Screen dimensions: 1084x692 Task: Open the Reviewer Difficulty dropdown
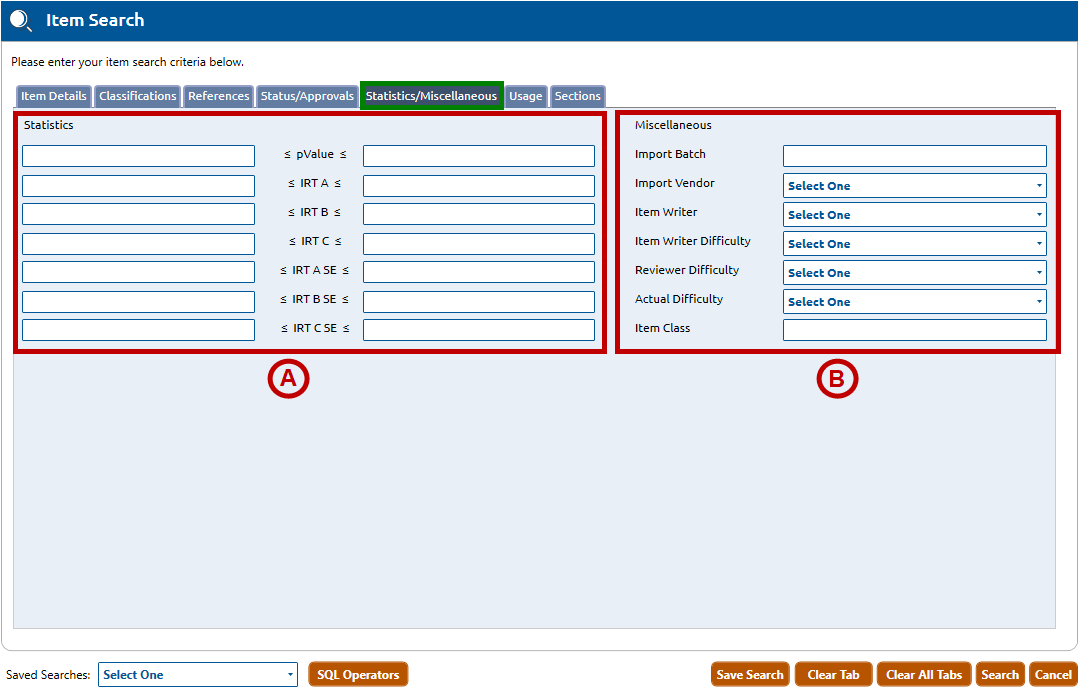point(914,273)
